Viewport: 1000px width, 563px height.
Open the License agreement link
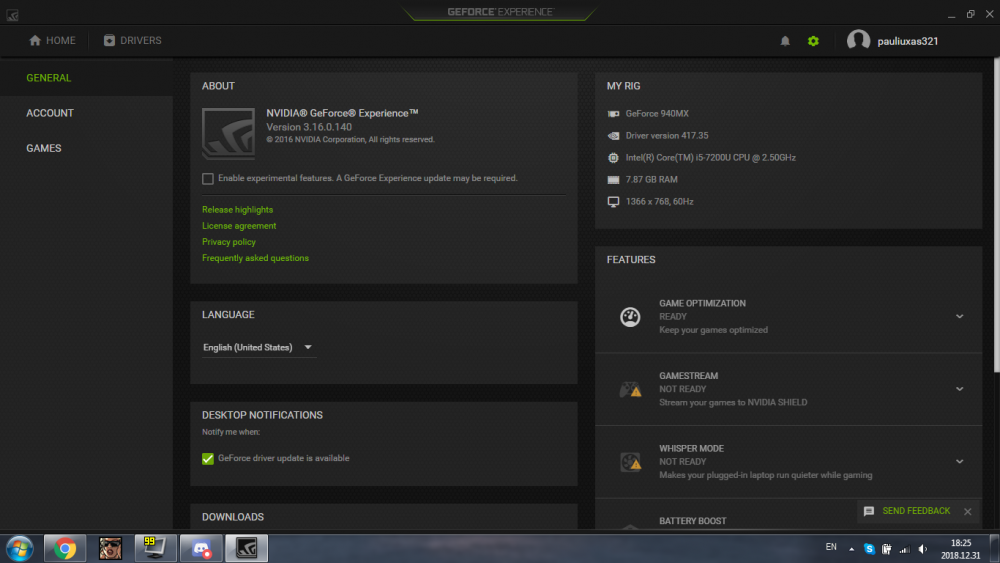239,226
